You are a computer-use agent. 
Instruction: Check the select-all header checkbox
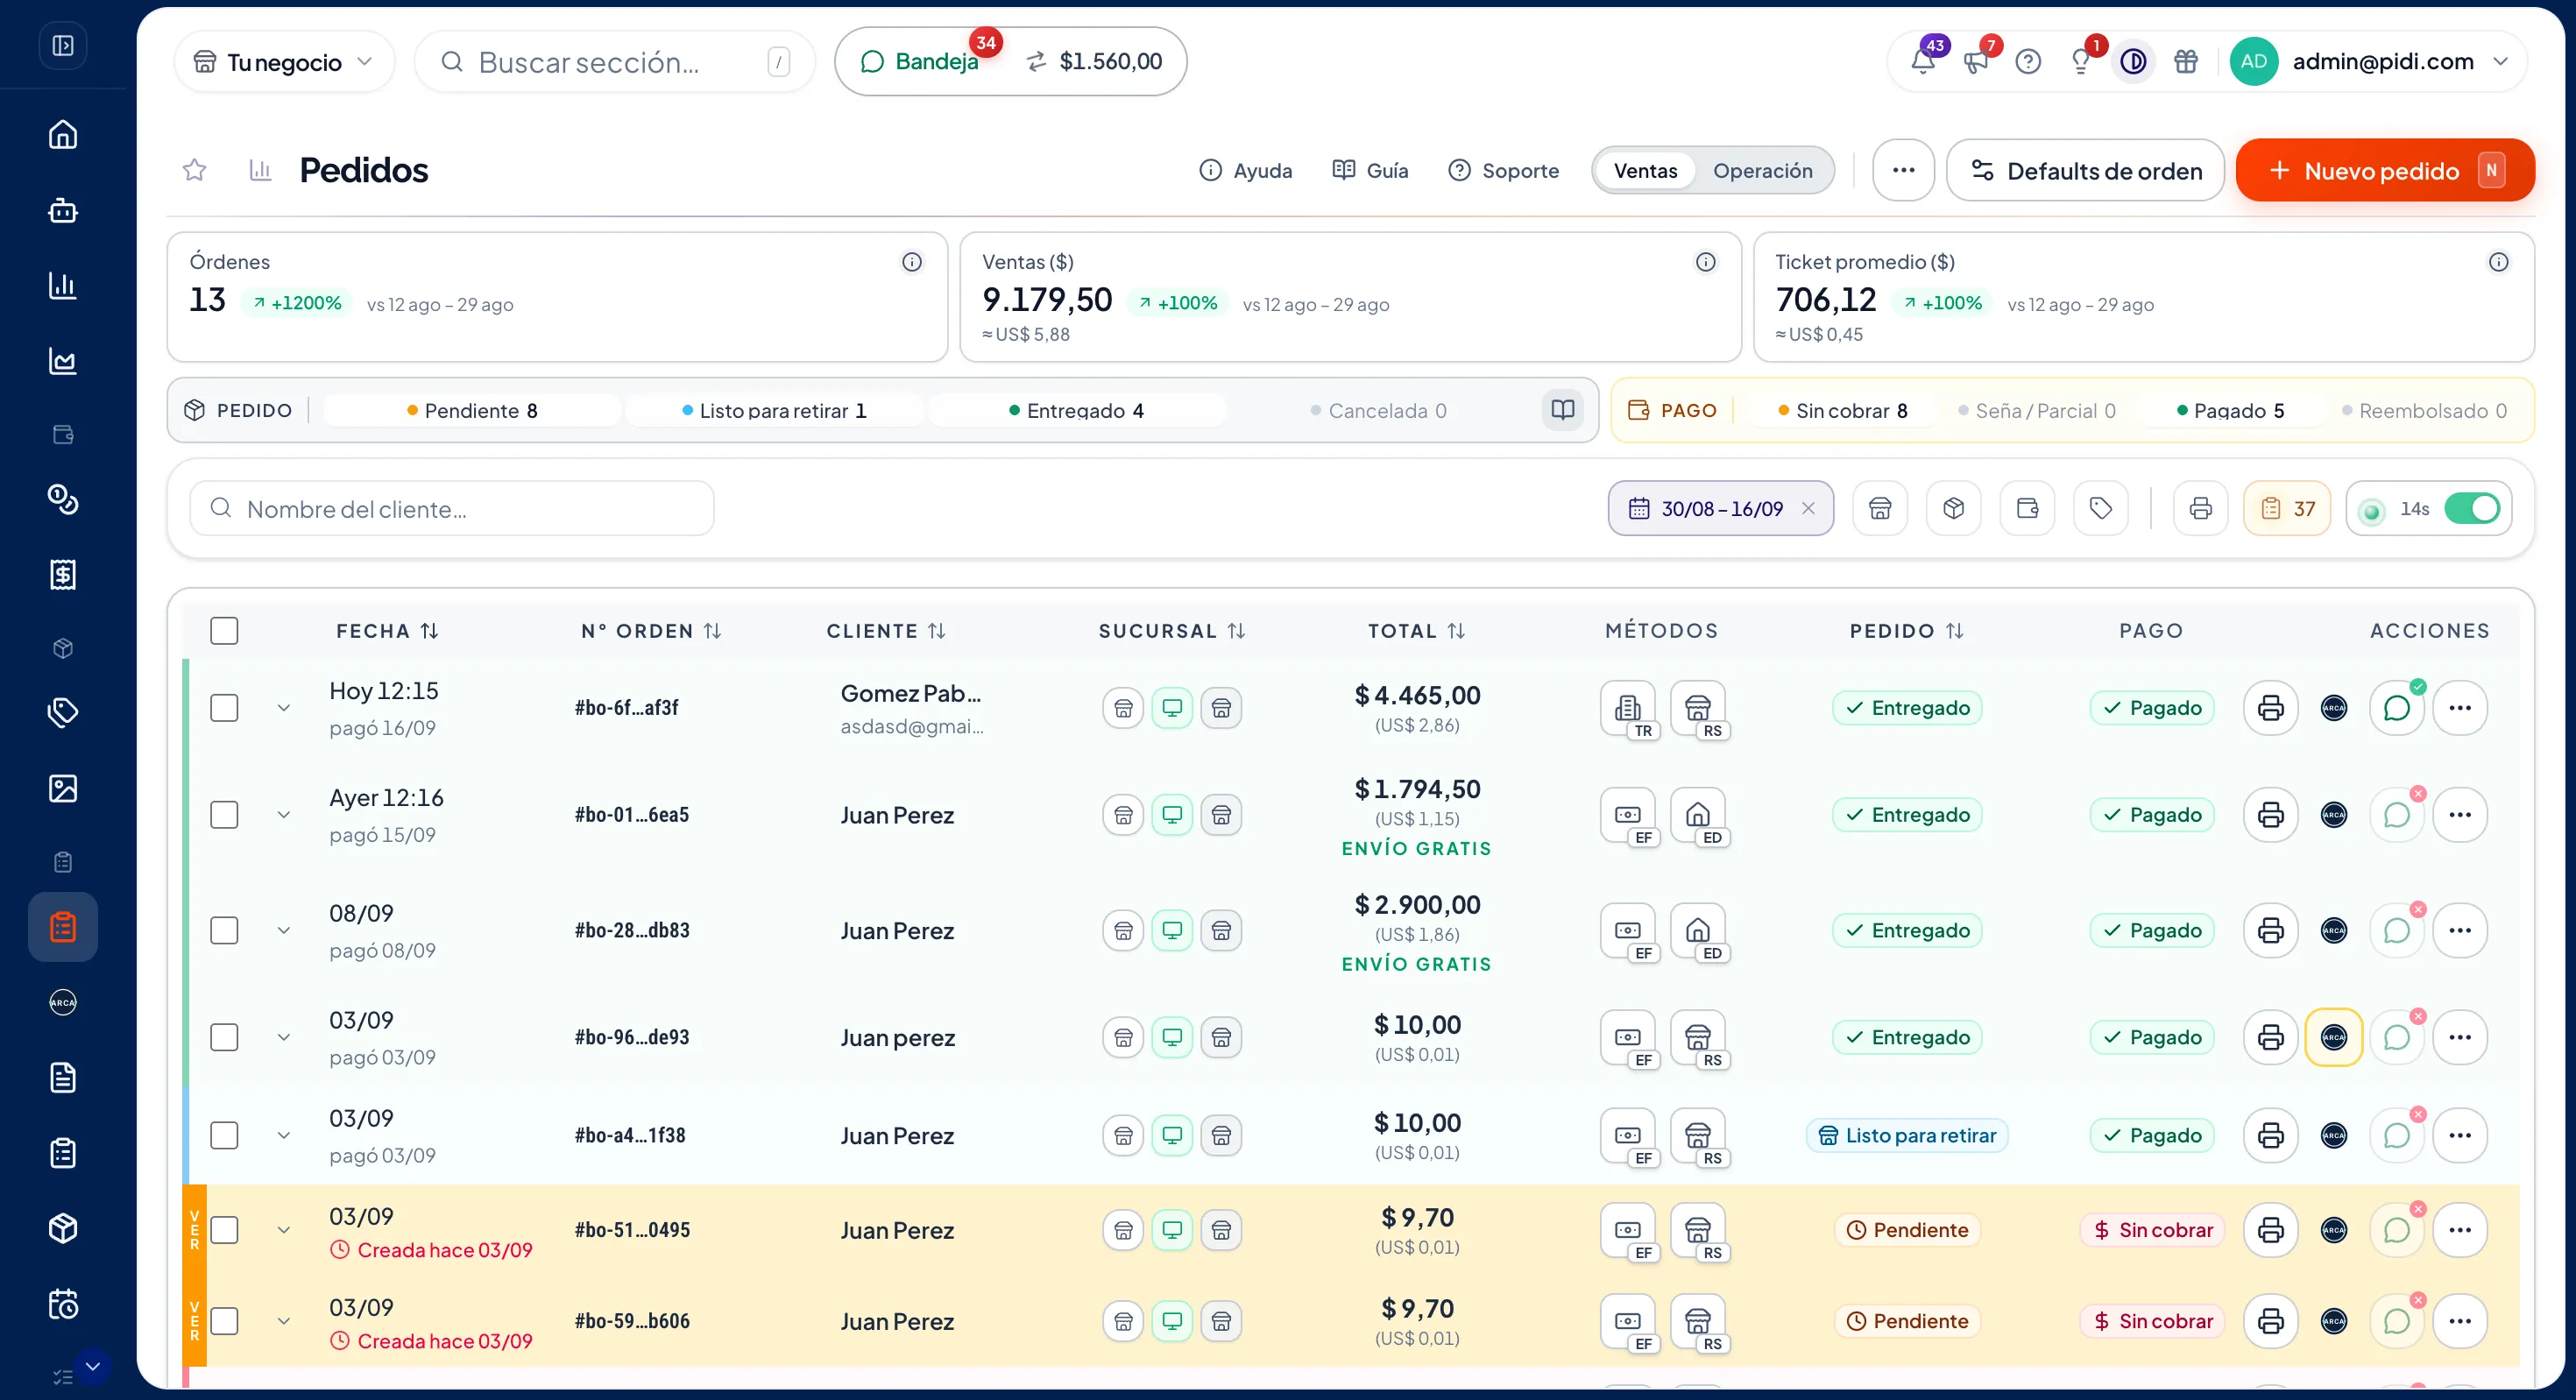(x=224, y=631)
